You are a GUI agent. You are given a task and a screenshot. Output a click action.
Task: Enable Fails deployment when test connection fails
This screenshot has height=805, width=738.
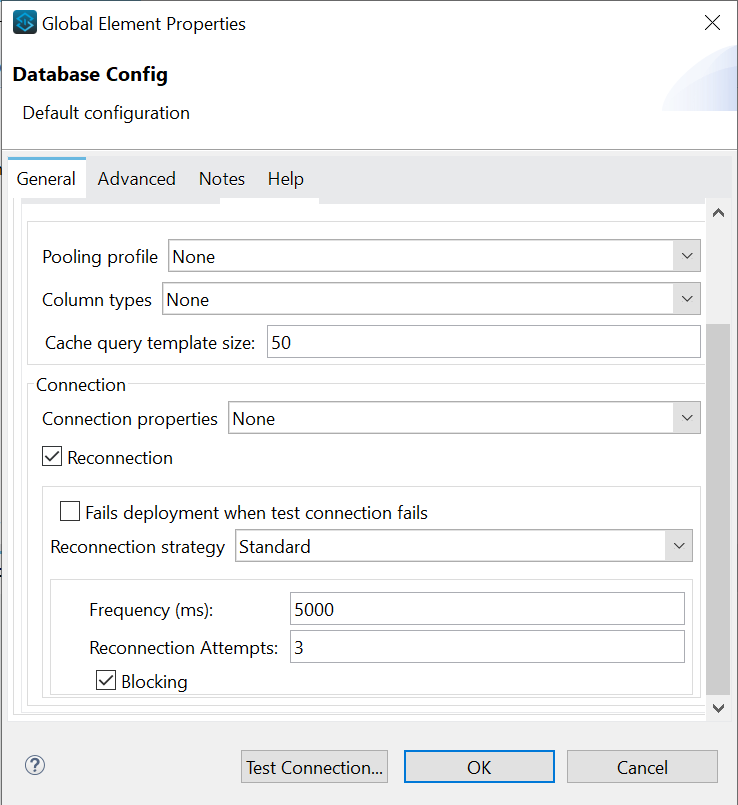click(x=70, y=510)
